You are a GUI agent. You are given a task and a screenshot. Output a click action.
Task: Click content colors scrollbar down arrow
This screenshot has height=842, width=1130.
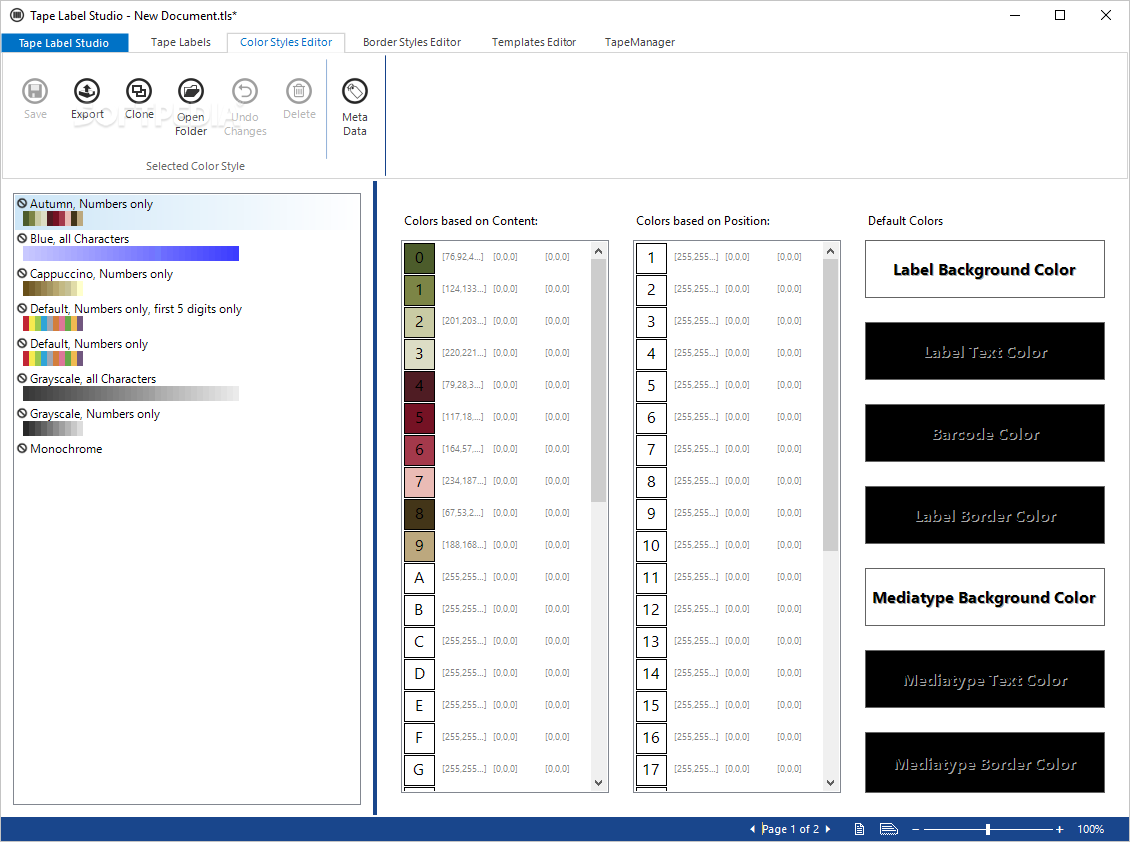598,782
